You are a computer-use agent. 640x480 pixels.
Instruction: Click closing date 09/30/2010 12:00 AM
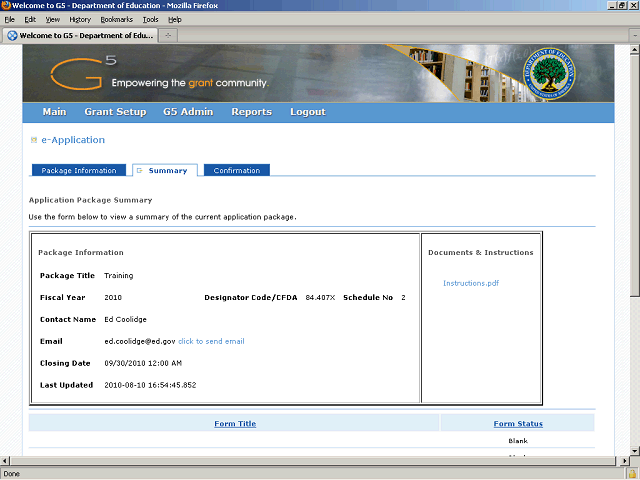(x=143, y=363)
